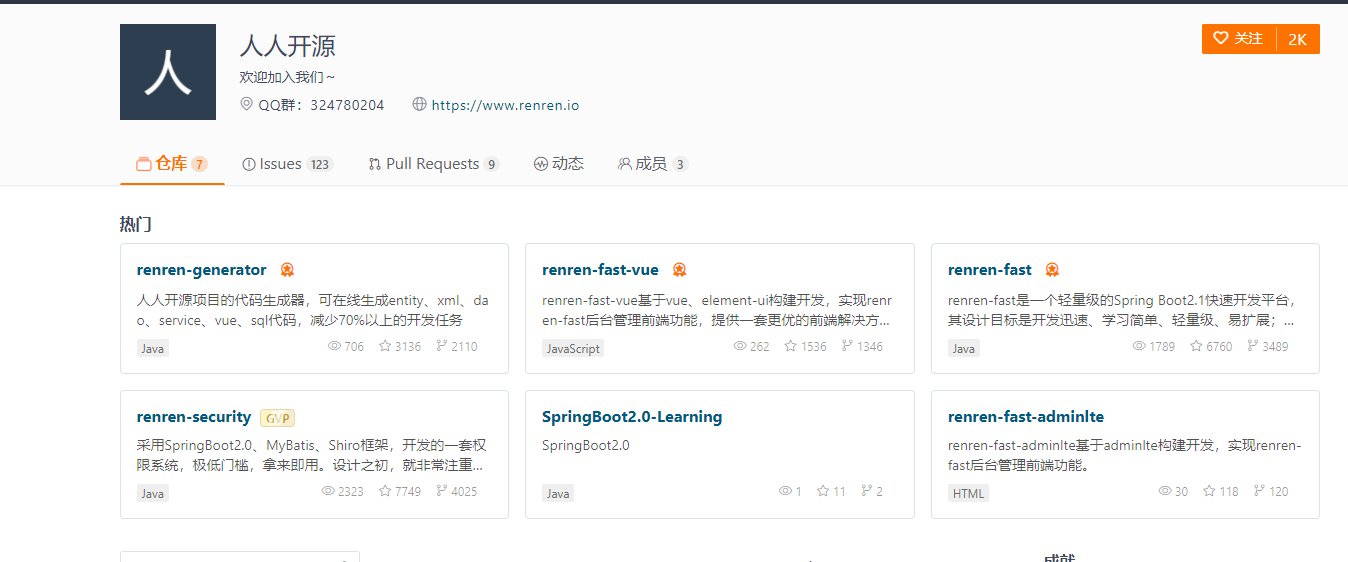The image size is (1348, 562).
Task: Click the HTML language tag on renren-fast-adminlte
Action: tap(968, 493)
